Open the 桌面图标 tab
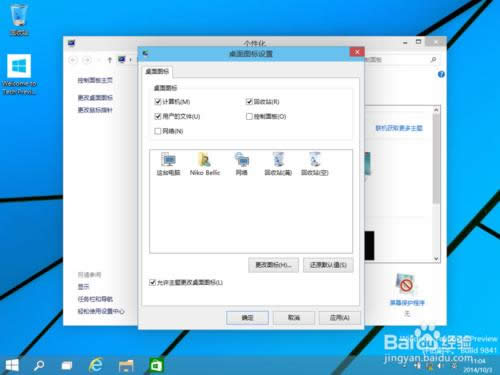The height and width of the screenshot is (375, 500). coord(157,71)
